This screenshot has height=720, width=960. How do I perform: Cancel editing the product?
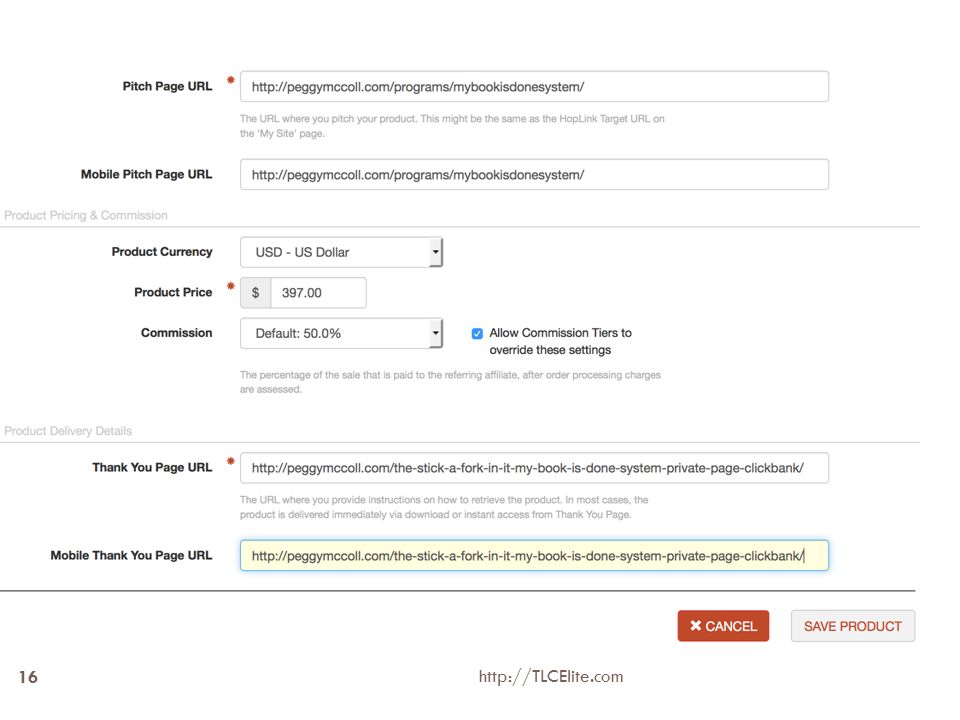pyautogui.click(x=723, y=626)
